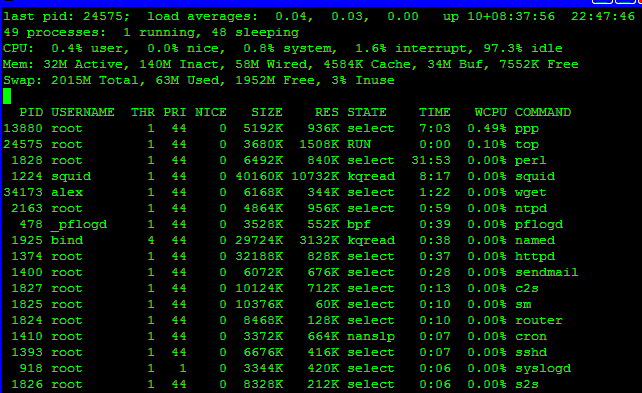Click the RUN state of the top process
Screen dimensions: 642x393
(359, 144)
